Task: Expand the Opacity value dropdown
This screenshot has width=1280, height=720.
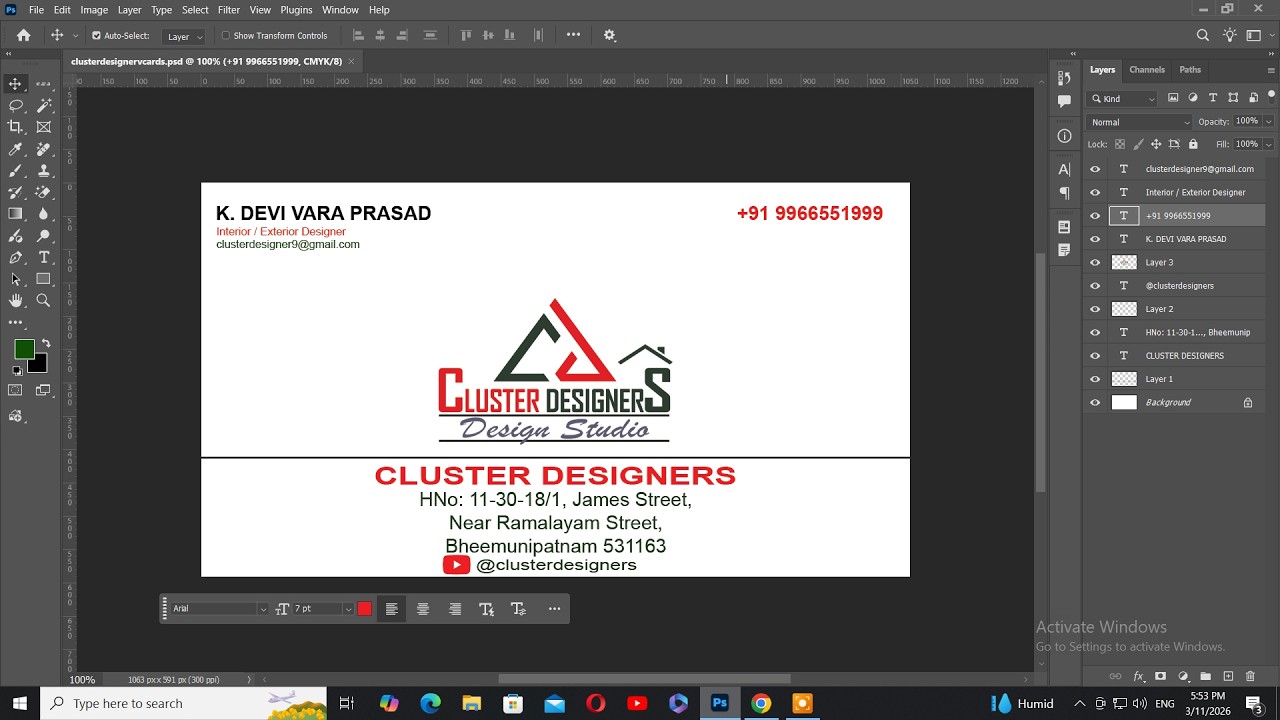Action: (x=1269, y=122)
